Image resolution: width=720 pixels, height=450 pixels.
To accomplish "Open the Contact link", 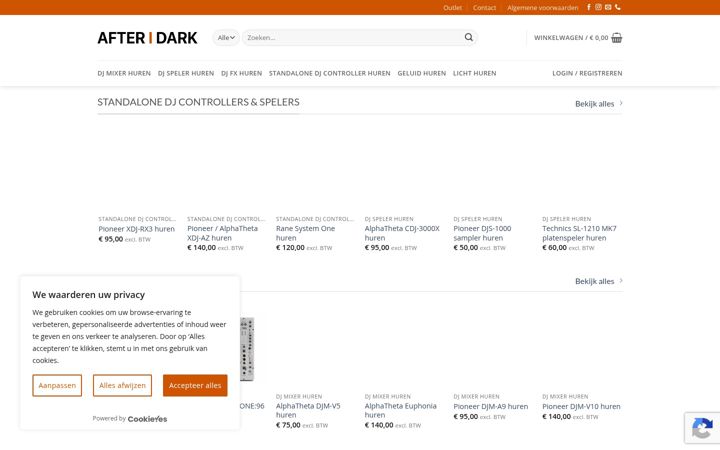I will pos(484,8).
